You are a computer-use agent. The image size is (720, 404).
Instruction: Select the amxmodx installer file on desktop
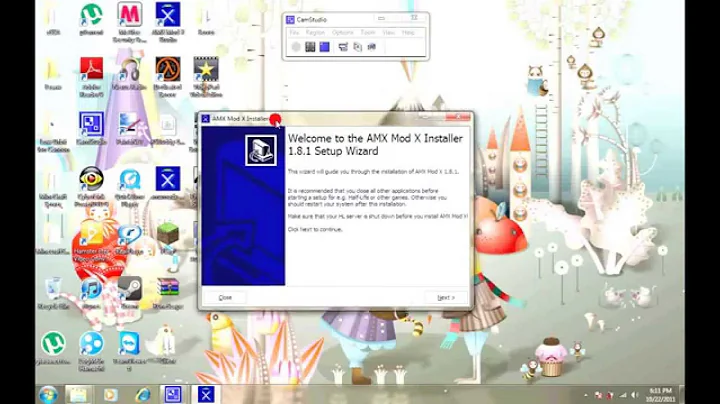pyautogui.click(x=168, y=184)
